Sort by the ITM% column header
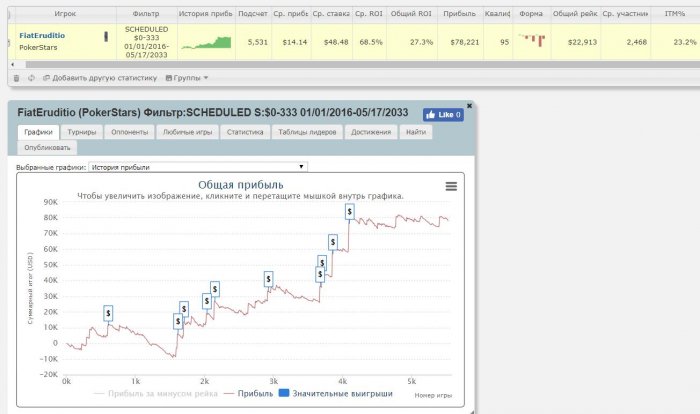 coord(675,14)
